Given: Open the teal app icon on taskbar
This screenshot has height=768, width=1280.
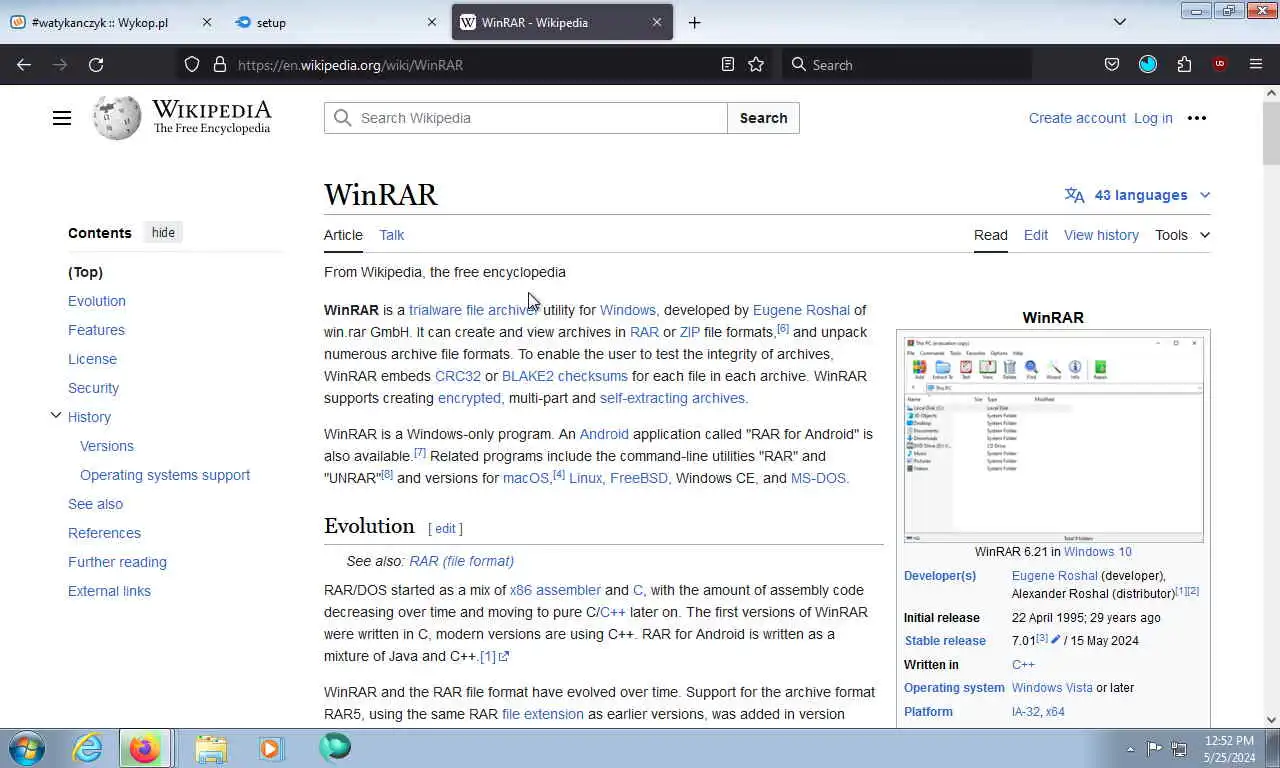Looking at the screenshot, I should 334,747.
